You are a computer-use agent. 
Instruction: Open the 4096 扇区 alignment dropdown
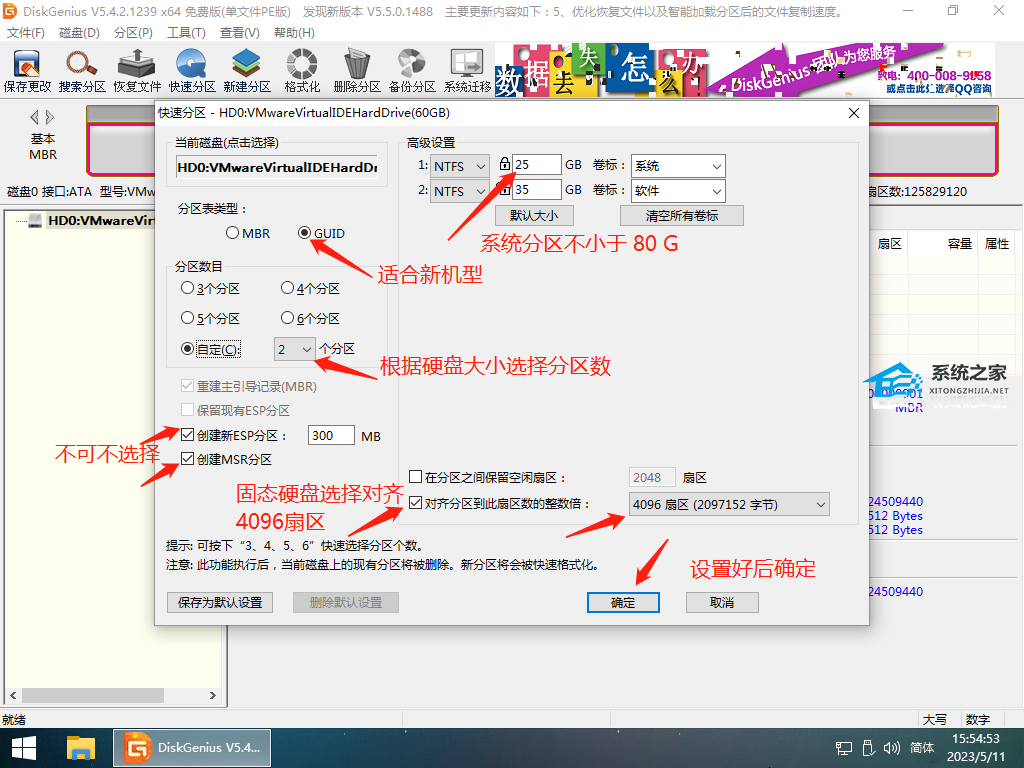[x=729, y=504]
